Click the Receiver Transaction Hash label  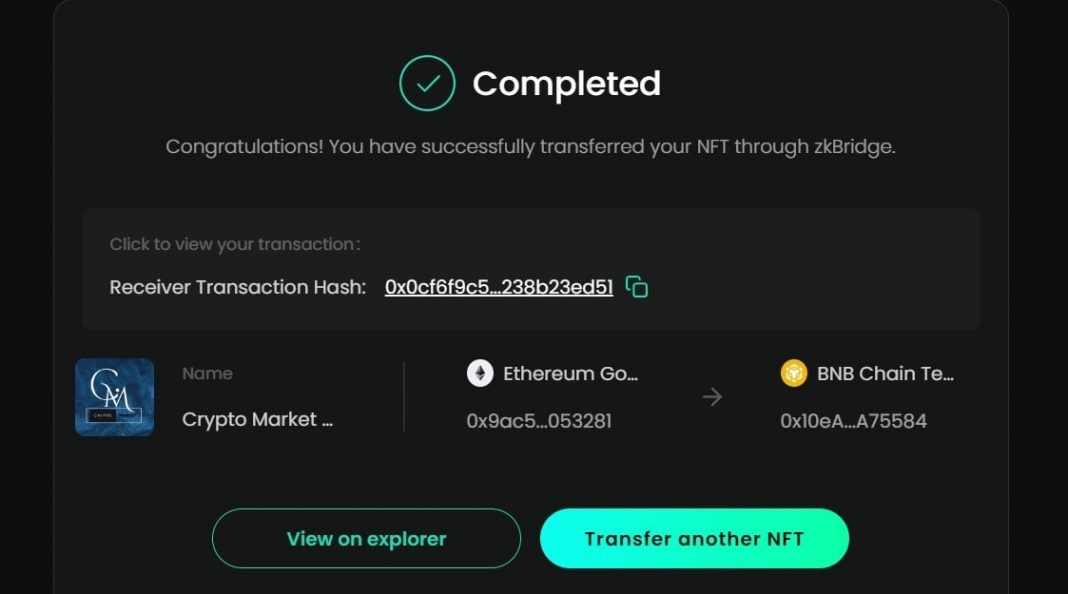(238, 287)
